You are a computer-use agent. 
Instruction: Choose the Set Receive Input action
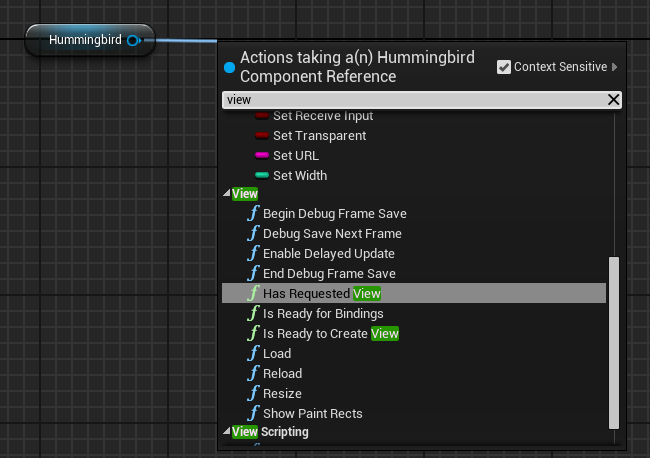point(323,116)
